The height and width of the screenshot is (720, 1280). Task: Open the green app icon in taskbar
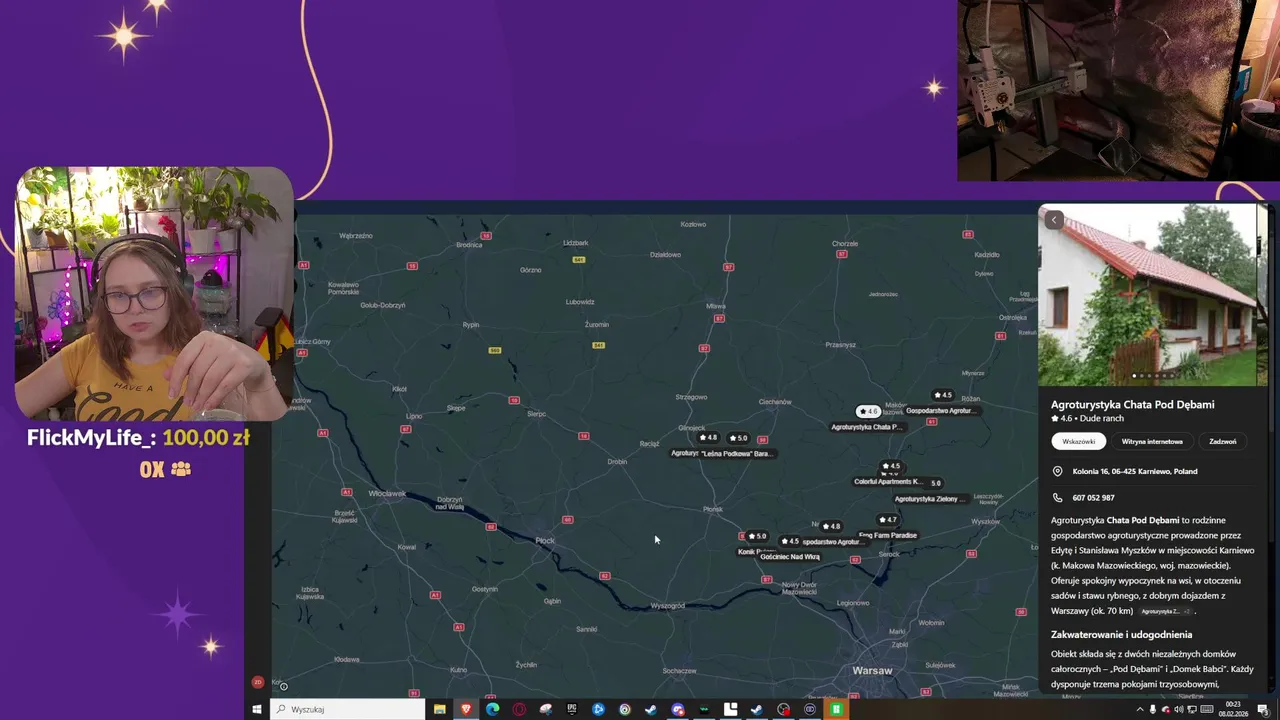pos(836,709)
